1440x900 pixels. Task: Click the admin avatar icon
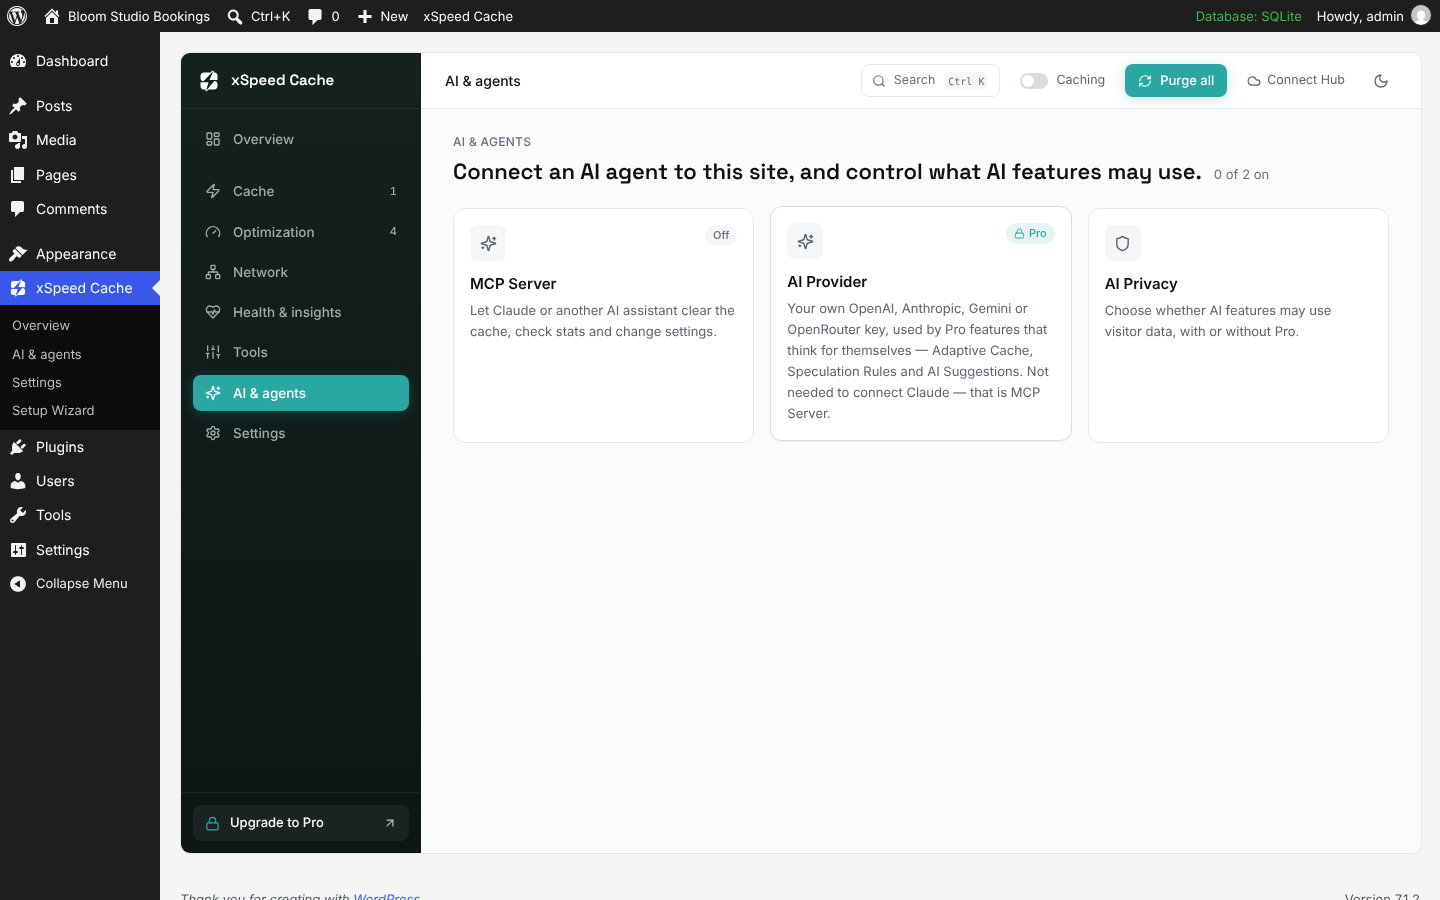pyautogui.click(x=1421, y=16)
